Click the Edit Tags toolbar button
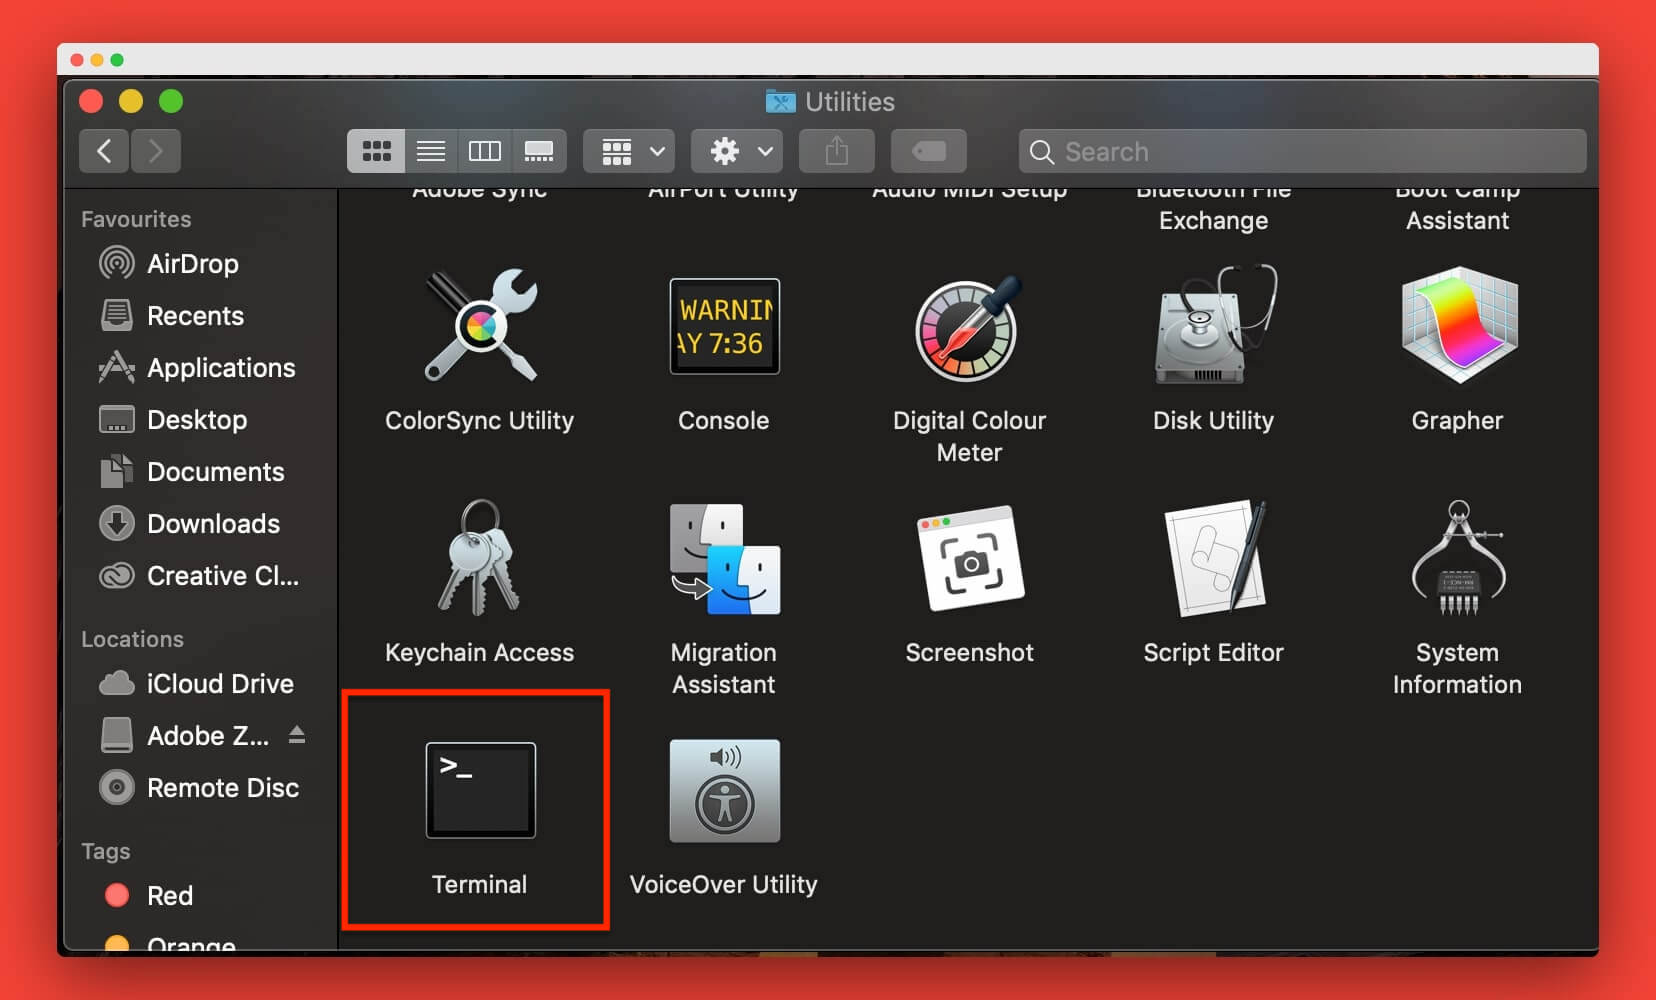 point(929,151)
